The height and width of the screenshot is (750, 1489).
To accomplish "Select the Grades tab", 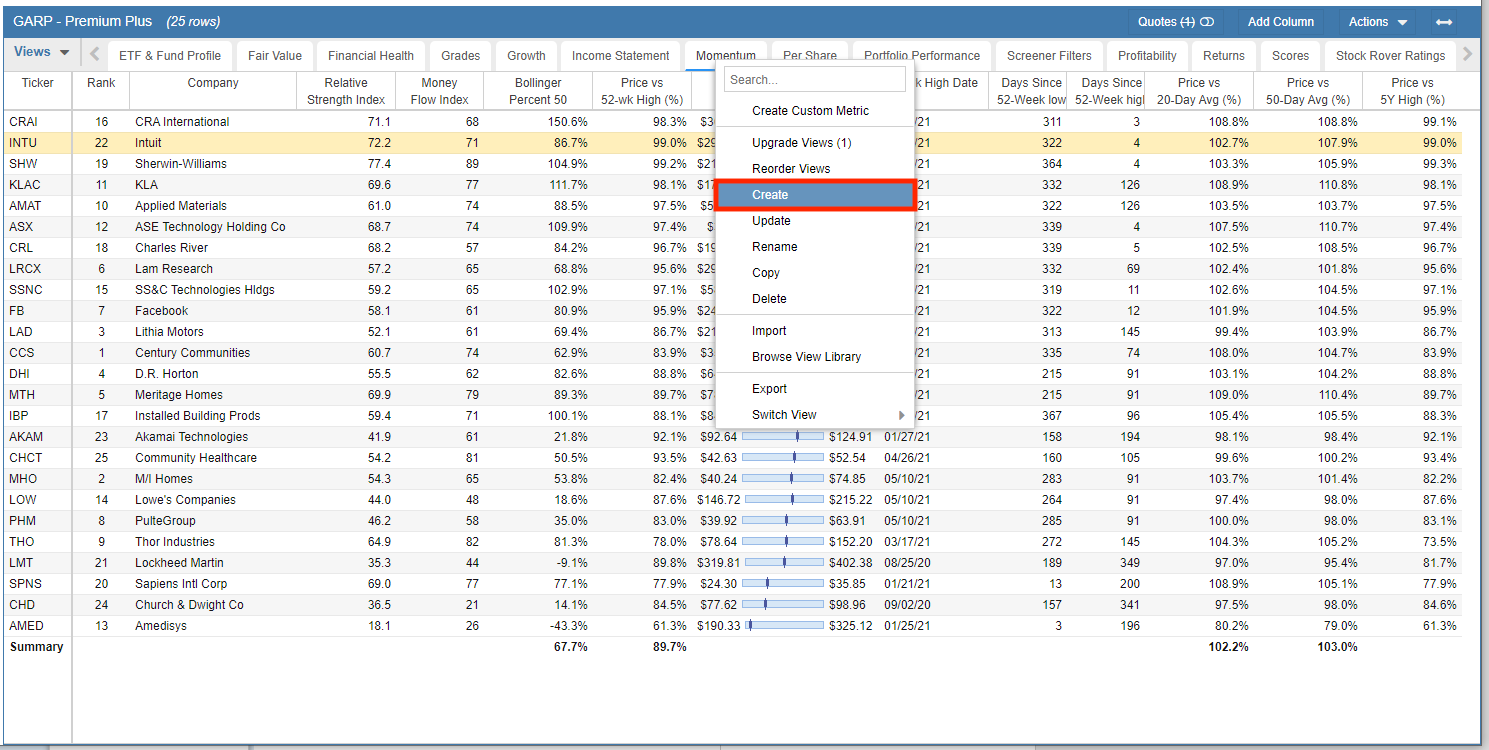I will click(x=461, y=56).
